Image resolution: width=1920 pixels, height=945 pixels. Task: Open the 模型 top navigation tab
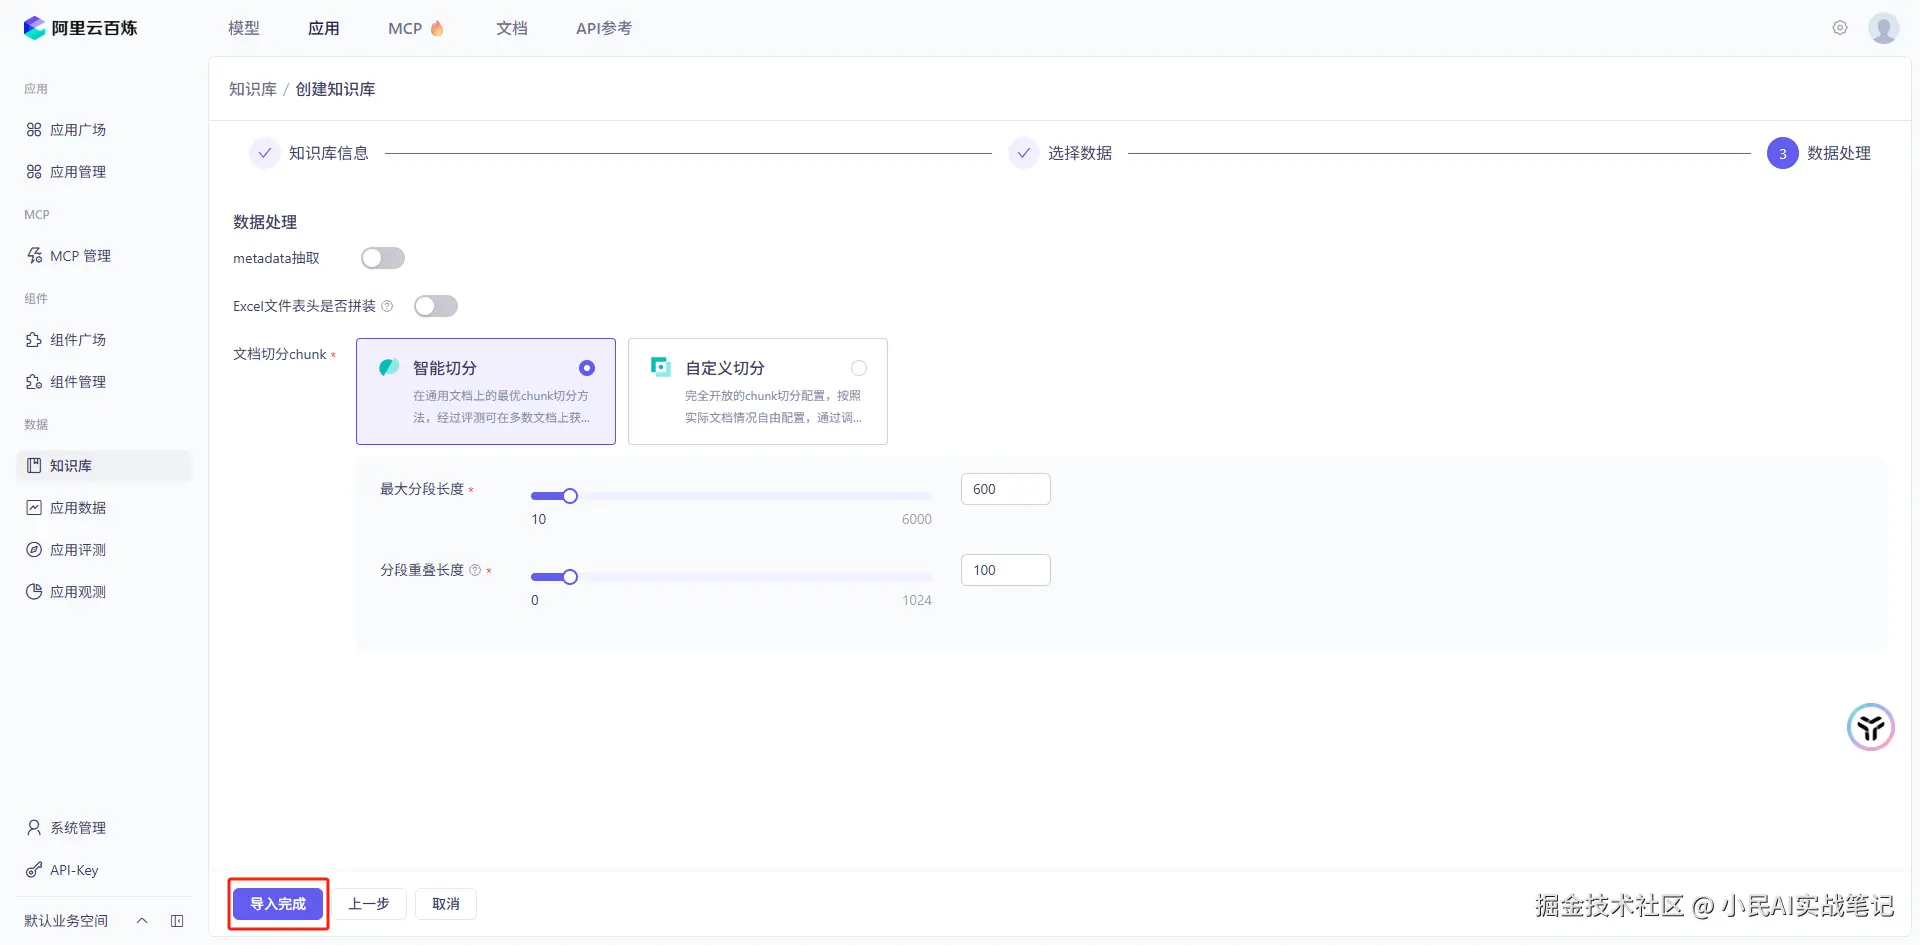244,28
